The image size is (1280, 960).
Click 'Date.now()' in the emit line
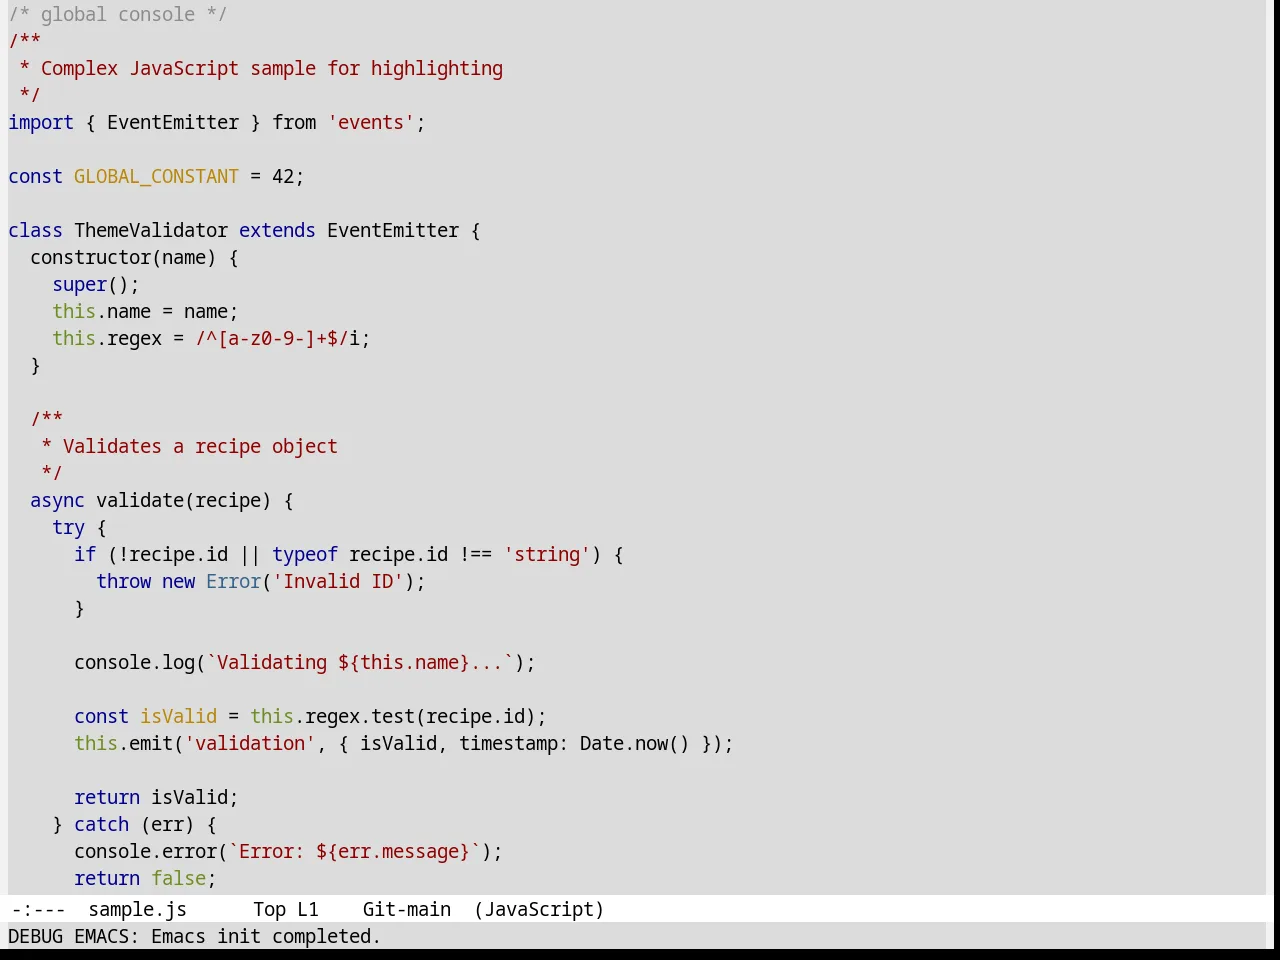tap(635, 743)
